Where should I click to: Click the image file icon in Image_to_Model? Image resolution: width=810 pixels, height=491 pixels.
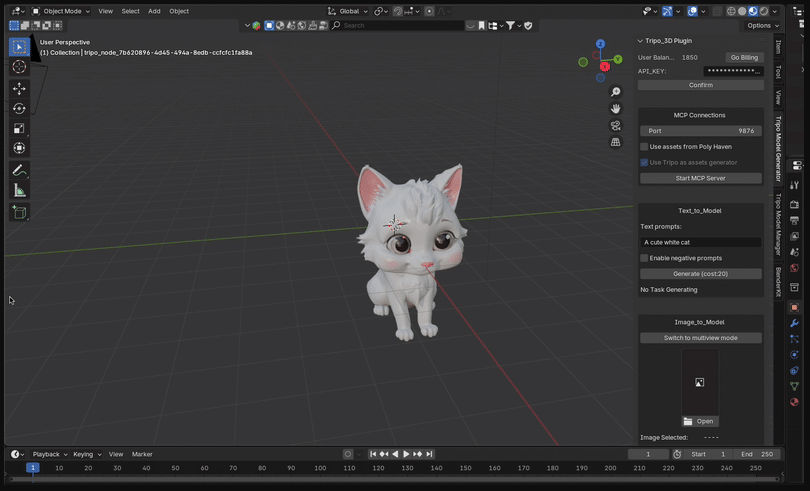tap(699, 382)
